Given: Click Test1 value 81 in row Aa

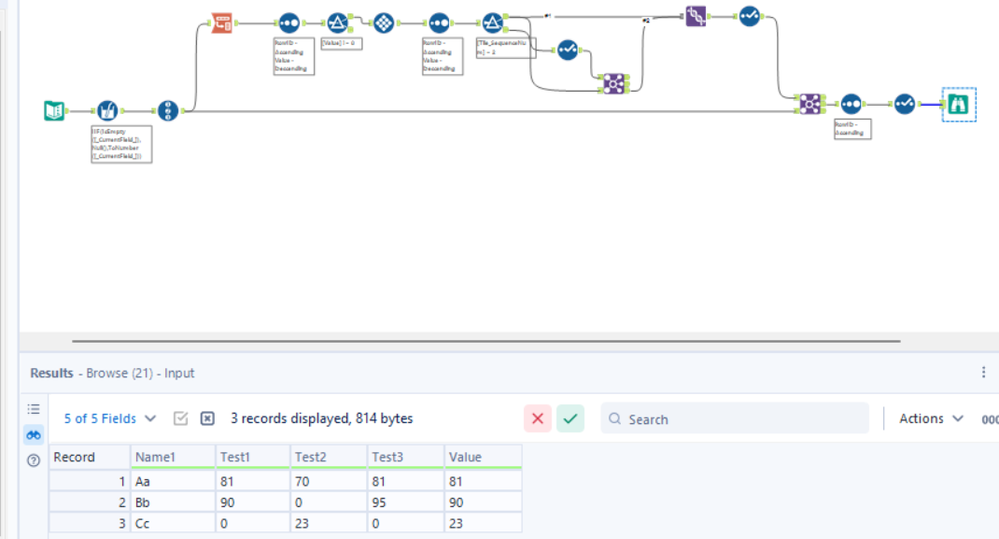Looking at the screenshot, I should [x=253, y=481].
